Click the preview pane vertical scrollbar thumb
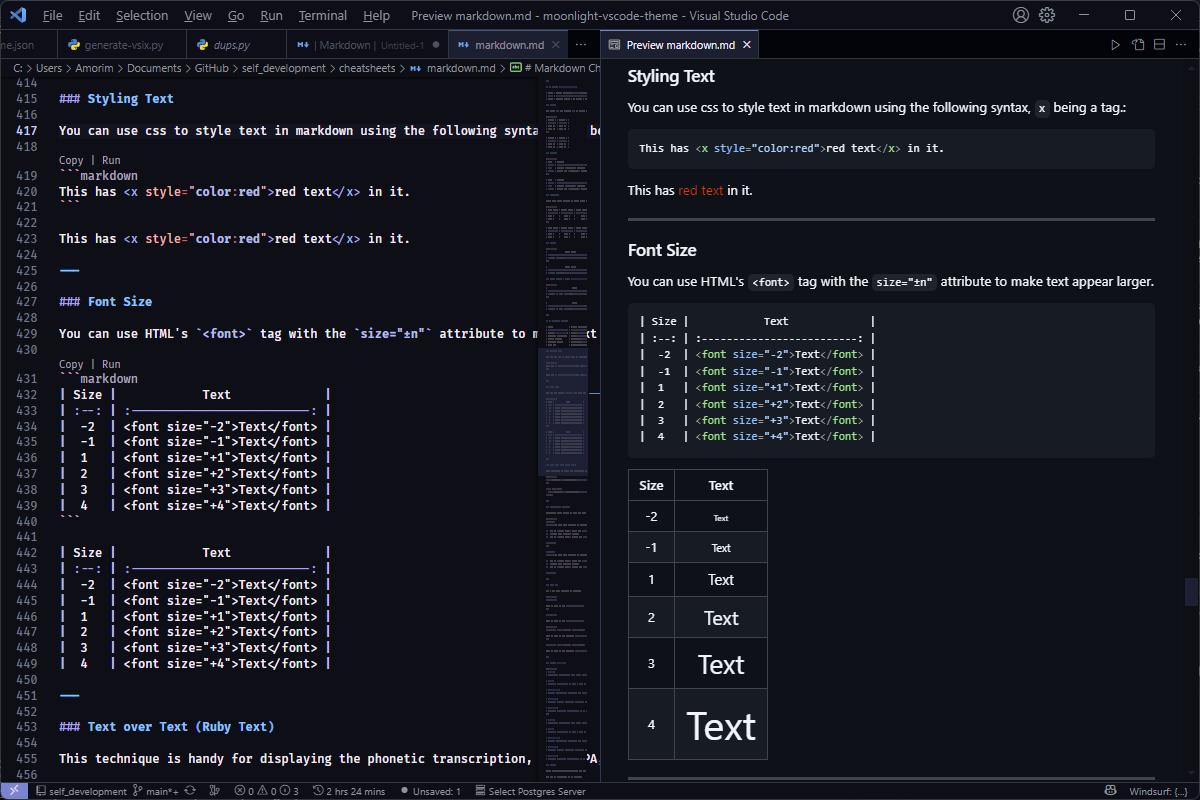The height and width of the screenshot is (800, 1200). (x=1191, y=591)
